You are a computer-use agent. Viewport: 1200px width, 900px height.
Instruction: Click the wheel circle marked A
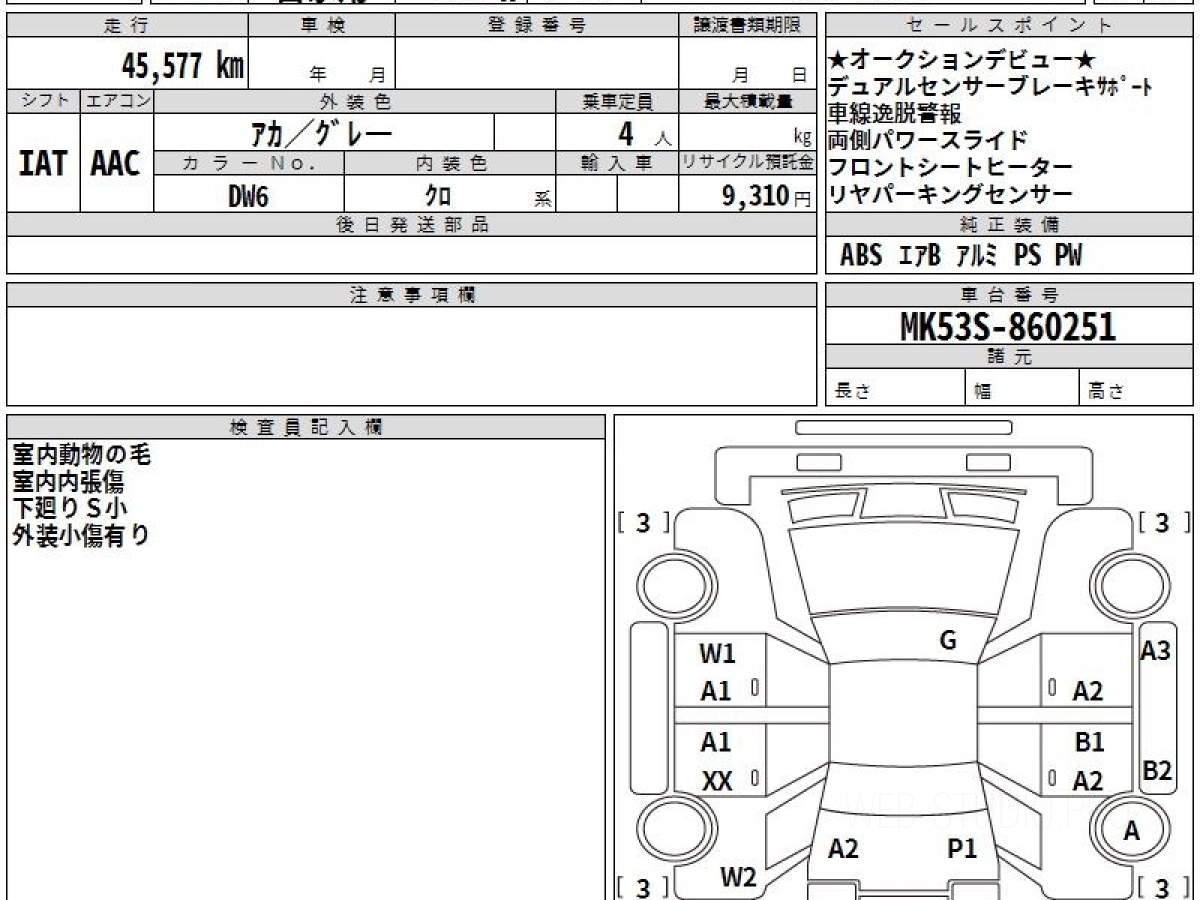point(1132,830)
